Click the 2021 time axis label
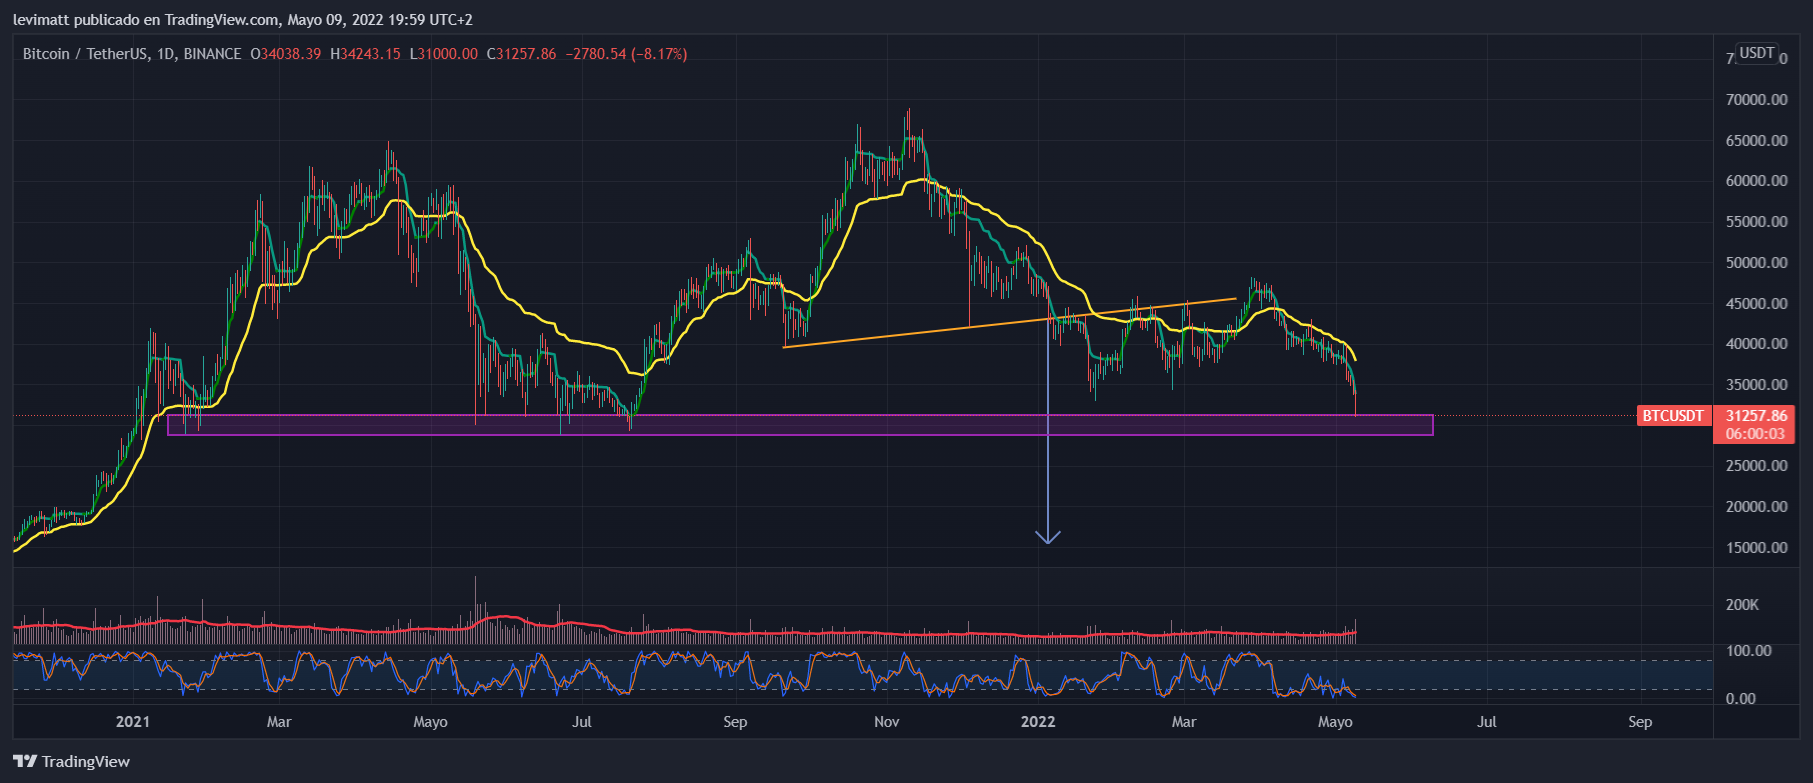 click(132, 722)
